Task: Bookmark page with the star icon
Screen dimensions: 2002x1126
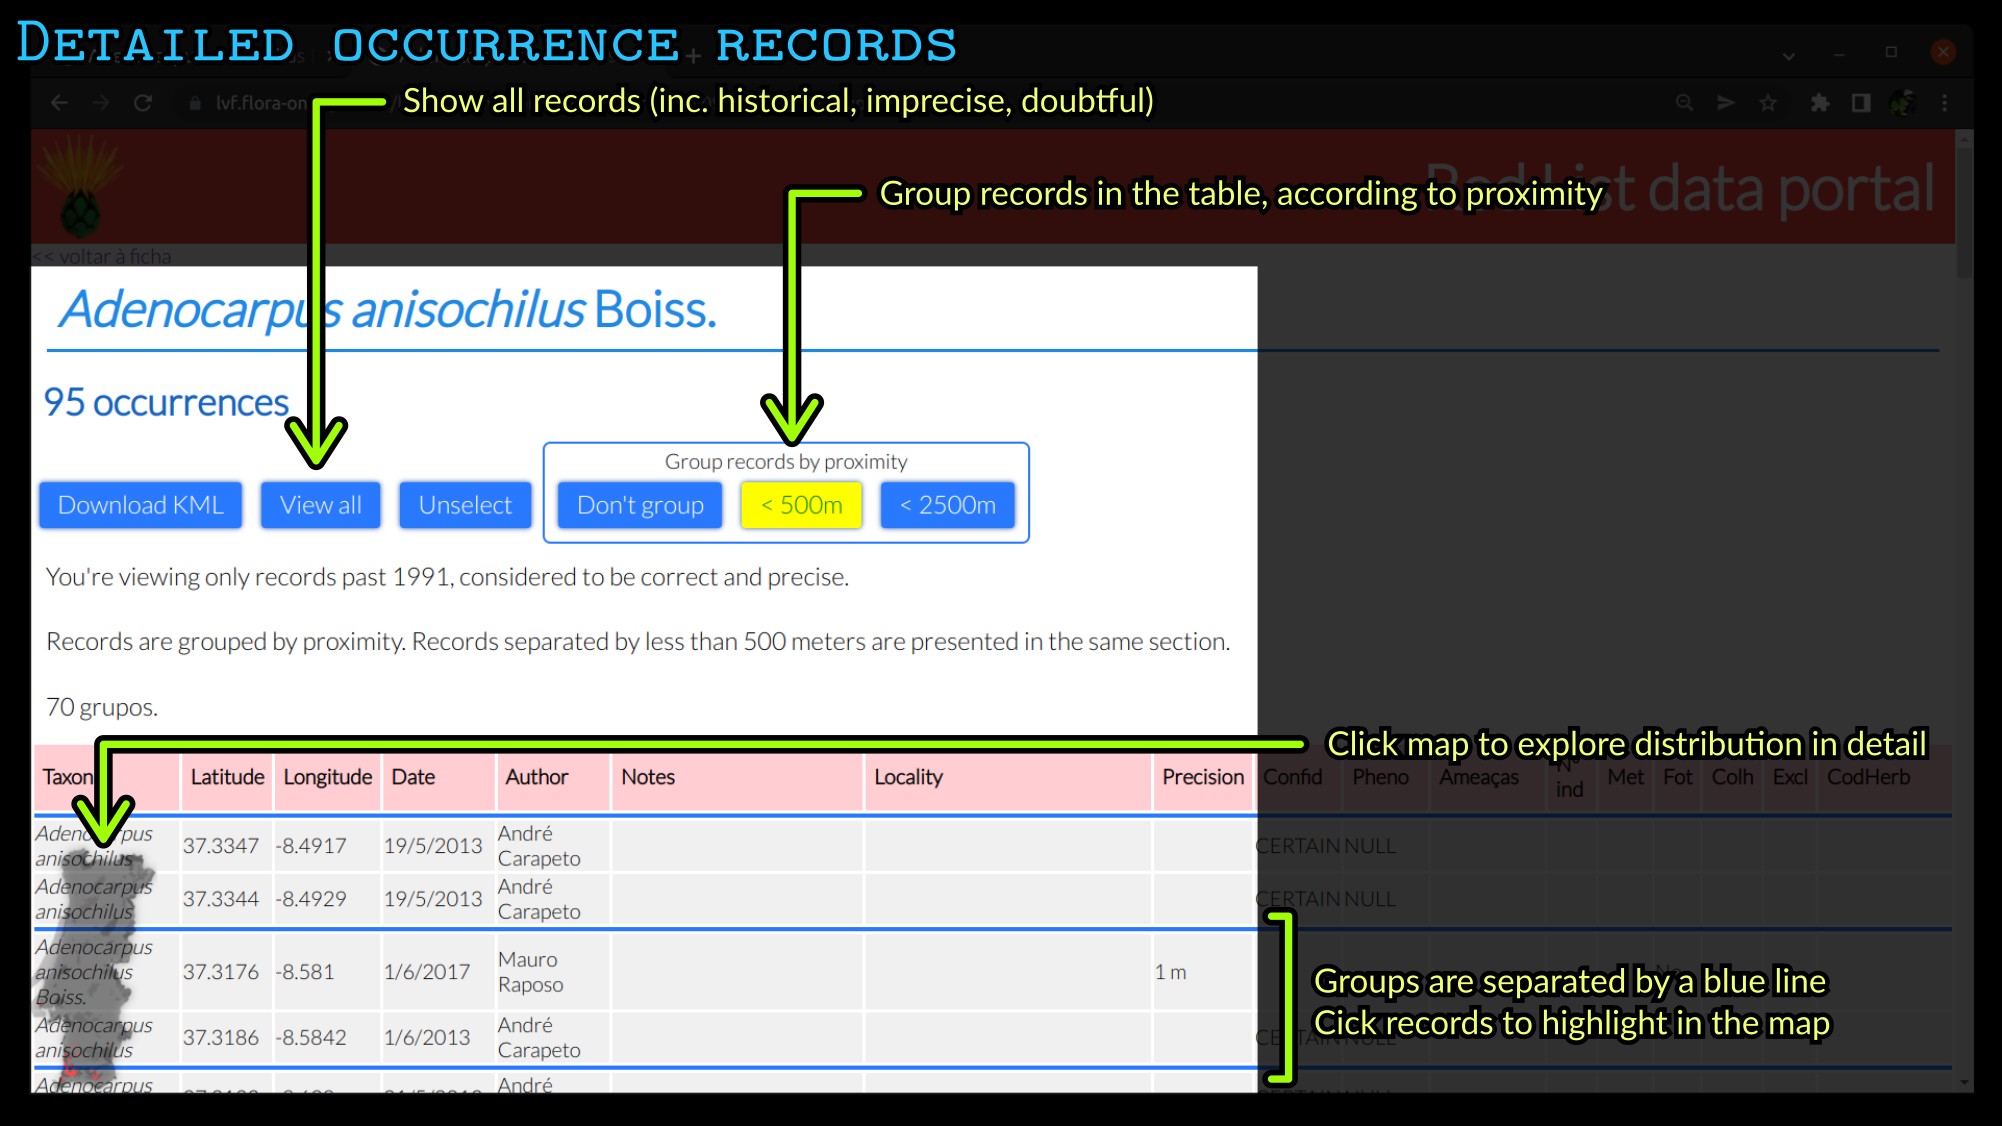Action: 1768,103
